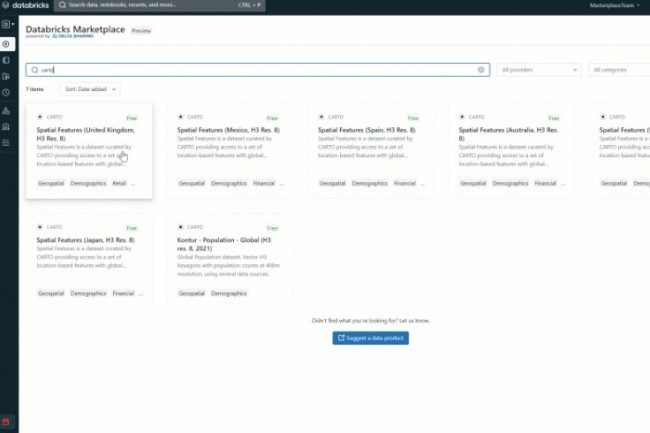
Task: Click the Free label on Japan card
Action: pyautogui.click(x=131, y=228)
